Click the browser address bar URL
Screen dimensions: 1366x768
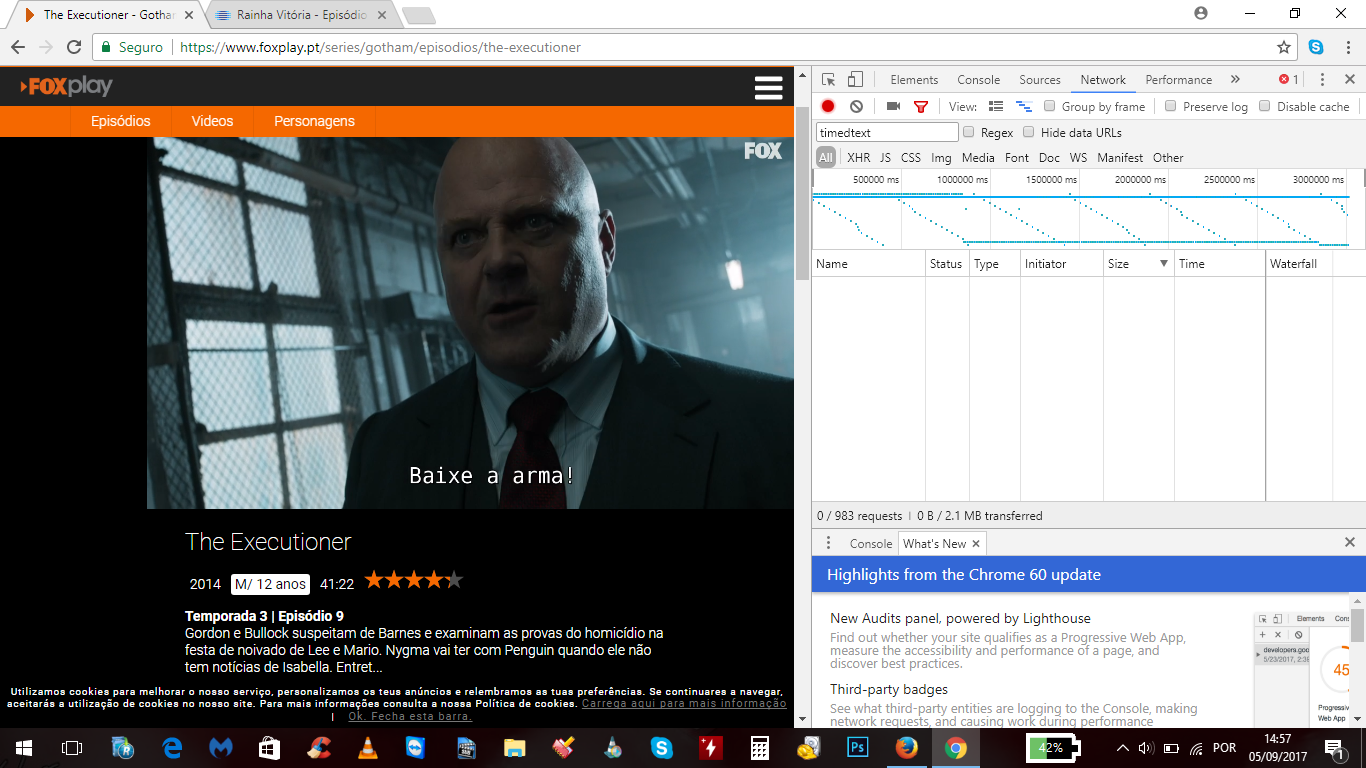click(380, 47)
